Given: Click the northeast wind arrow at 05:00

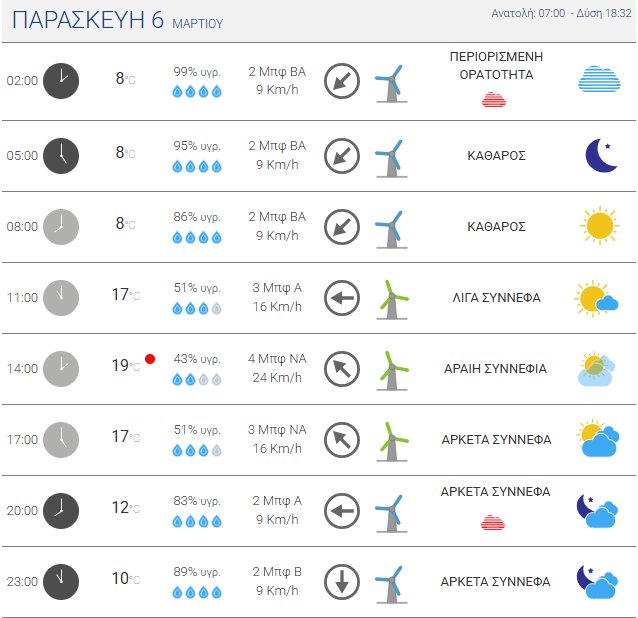Looking at the screenshot, I should pos(342,155).
